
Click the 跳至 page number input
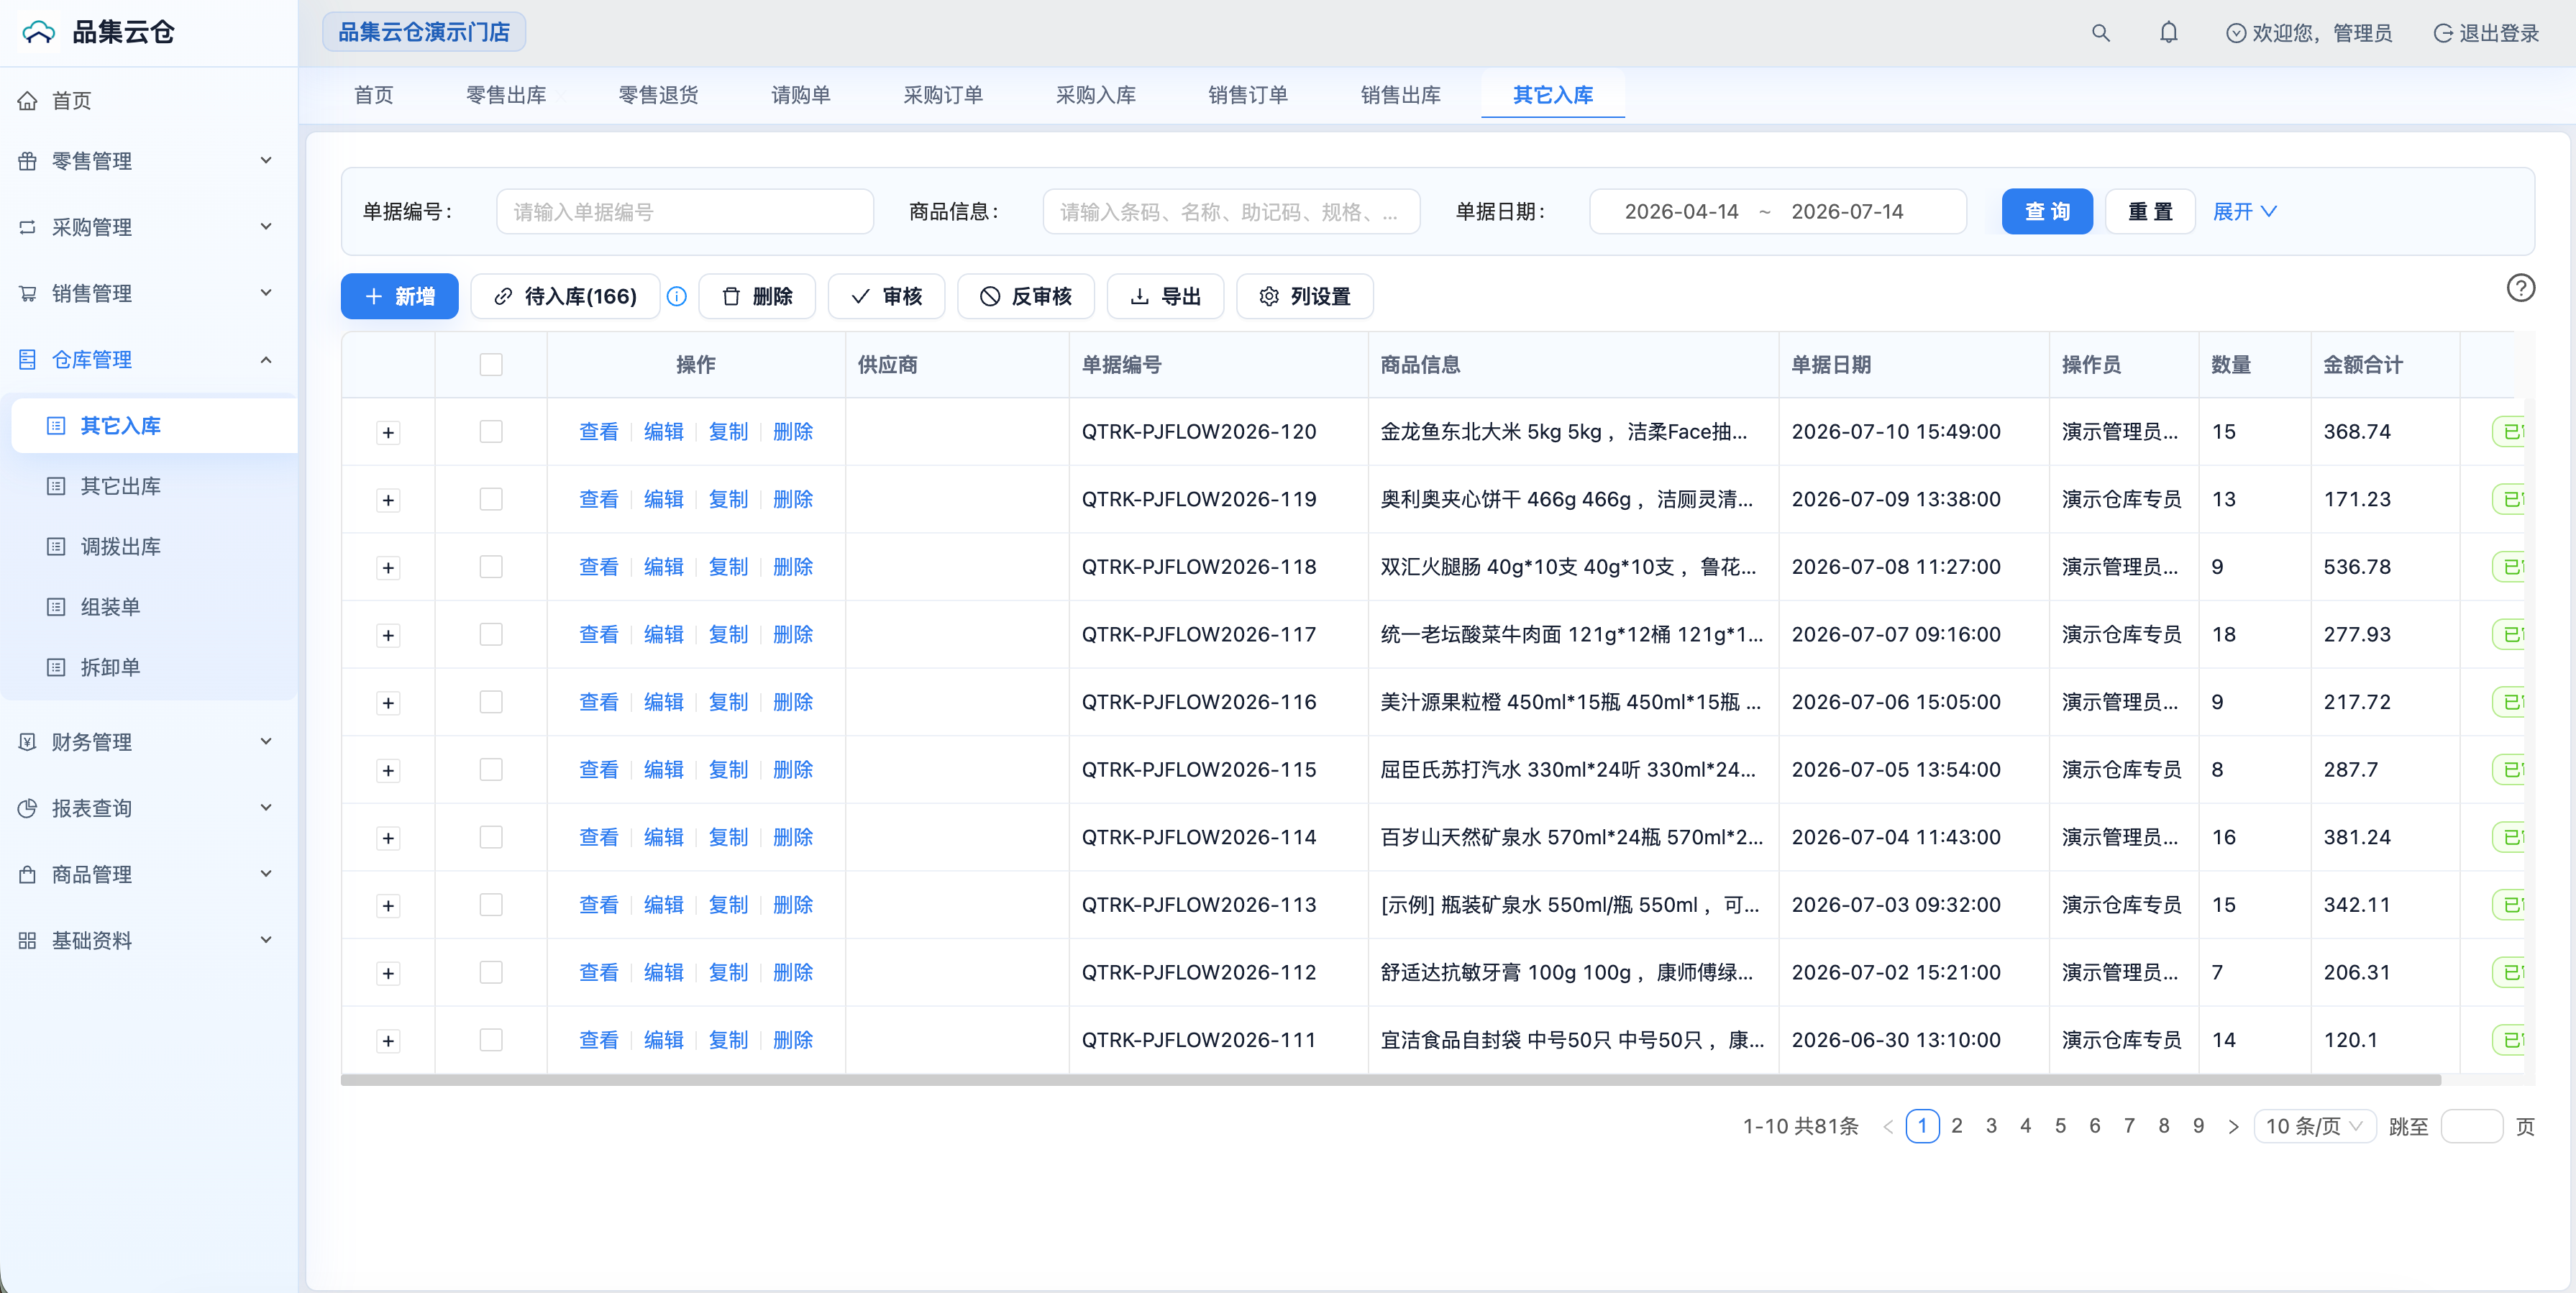(2471, 1127)
